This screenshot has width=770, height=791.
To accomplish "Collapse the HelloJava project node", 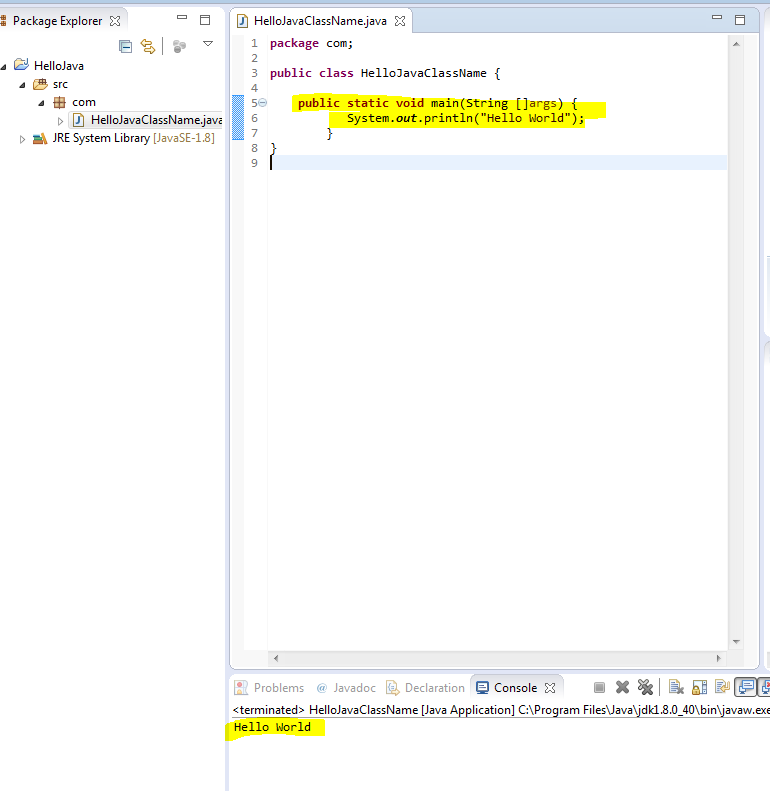I will pyautogui.click(x=4, y=67).
